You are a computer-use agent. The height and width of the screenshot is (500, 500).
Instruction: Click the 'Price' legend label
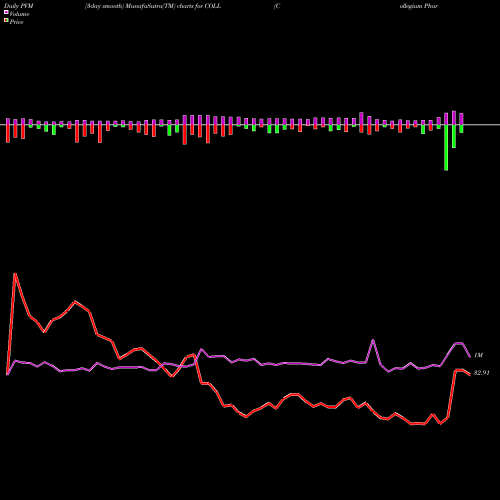coord(16,22)
